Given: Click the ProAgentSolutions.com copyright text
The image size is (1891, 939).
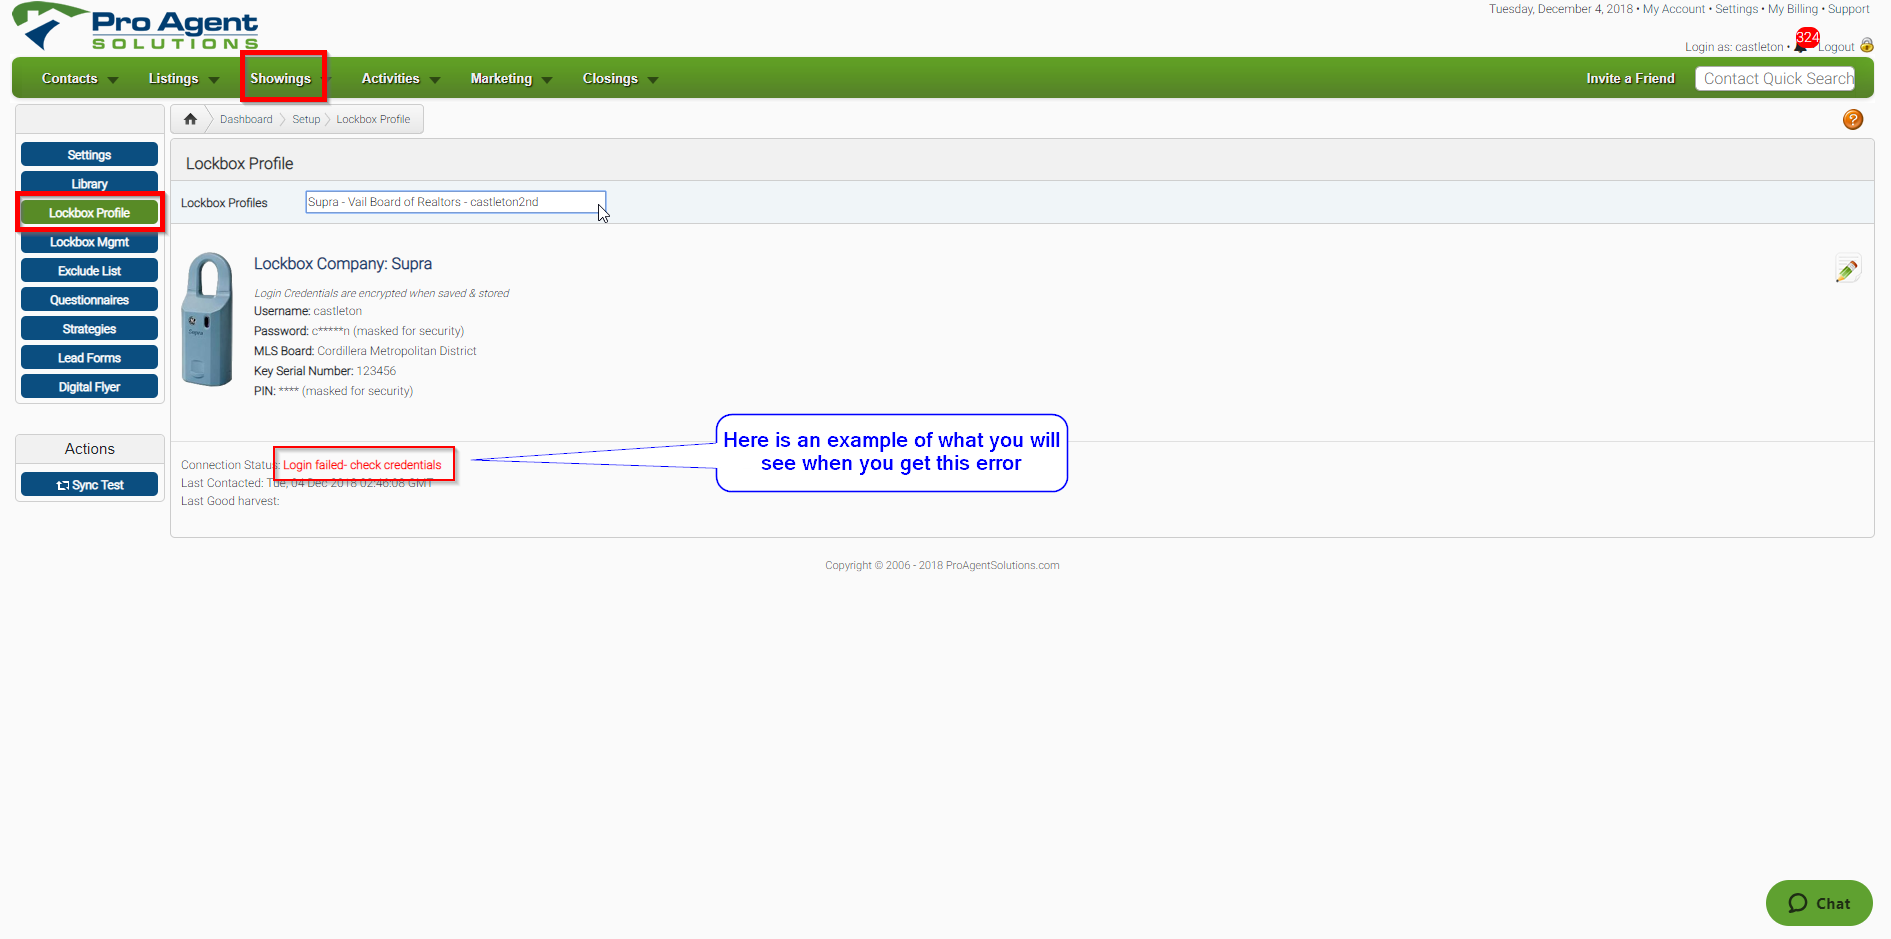Looking at the screenshot, I should pyautogui.click(x=942, y=565).
